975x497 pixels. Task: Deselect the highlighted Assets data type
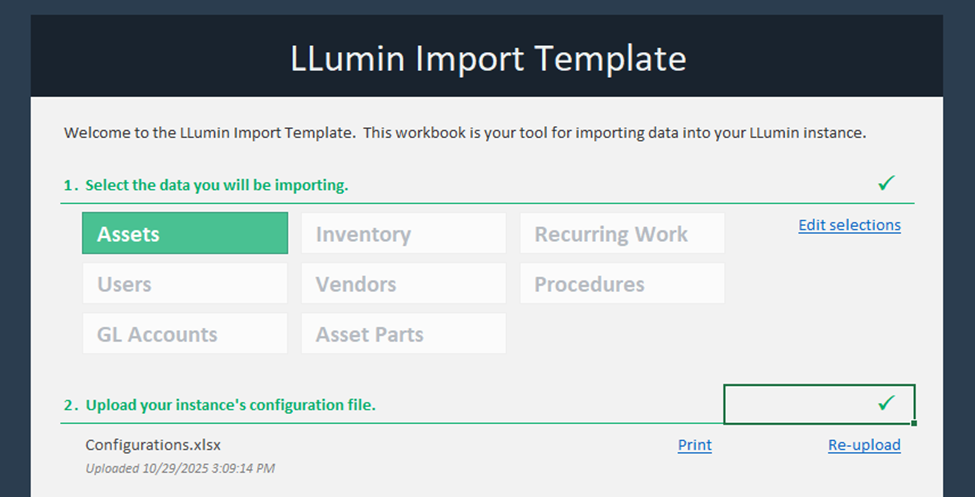185,234
